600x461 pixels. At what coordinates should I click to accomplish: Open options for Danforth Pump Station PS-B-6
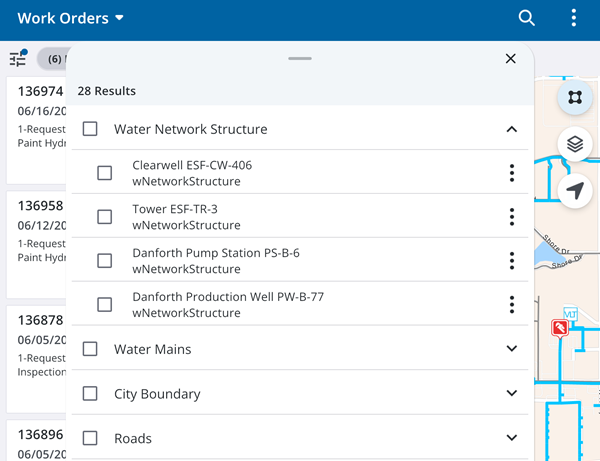(512, 261)
